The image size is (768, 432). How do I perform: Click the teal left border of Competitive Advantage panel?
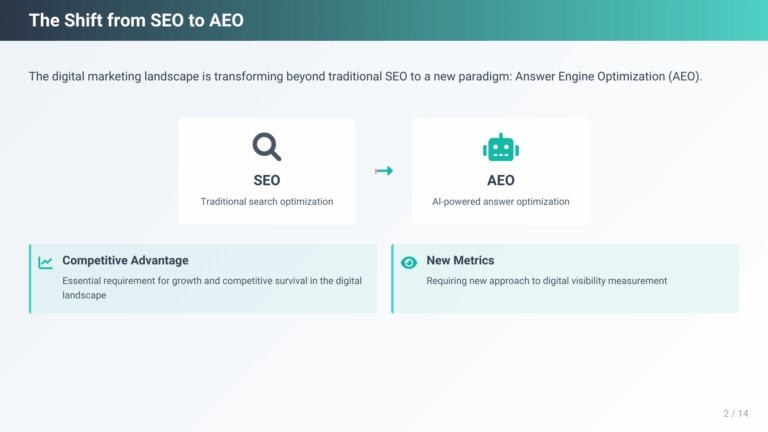[31, 279]
